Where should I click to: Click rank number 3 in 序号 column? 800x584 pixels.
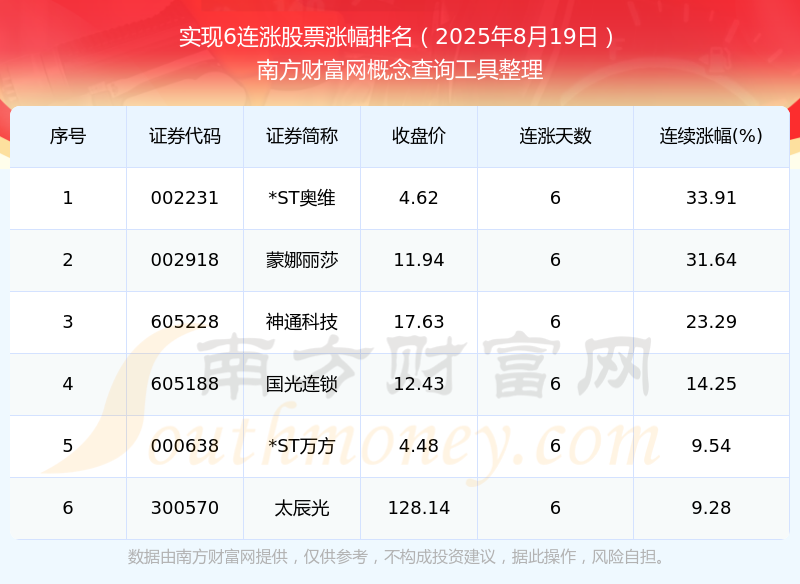click(68, 322)
